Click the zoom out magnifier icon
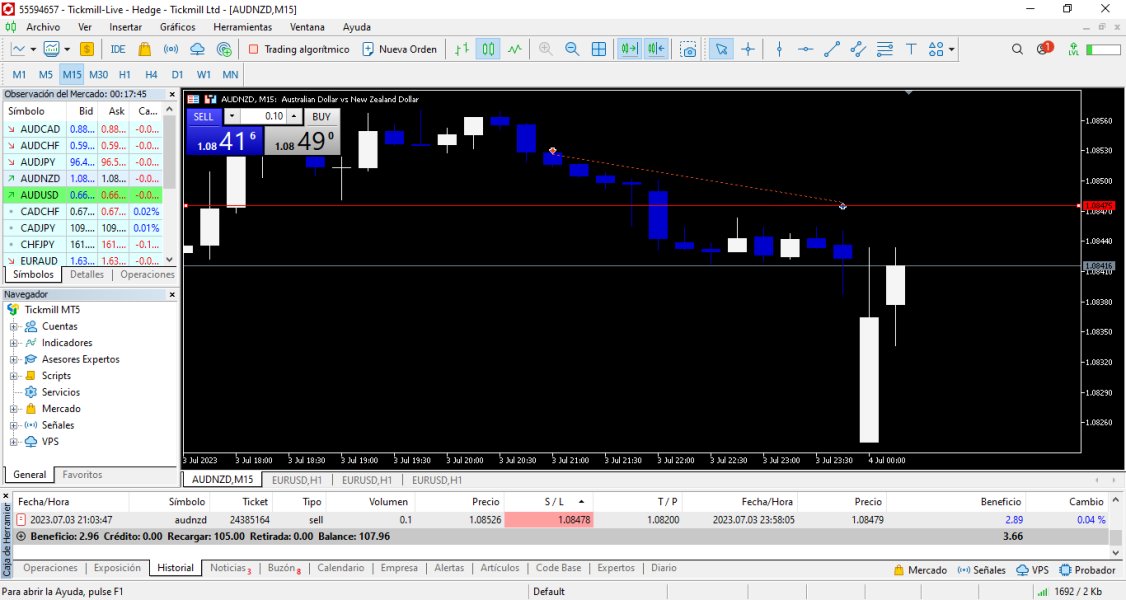 [x=572, y=49]
